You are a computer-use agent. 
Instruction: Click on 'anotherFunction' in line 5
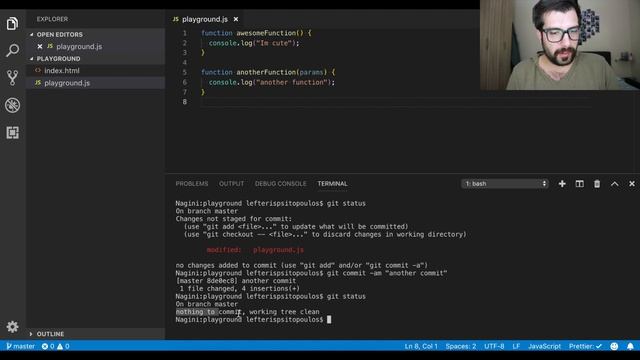pyautogui.click(x=266, y=72)
